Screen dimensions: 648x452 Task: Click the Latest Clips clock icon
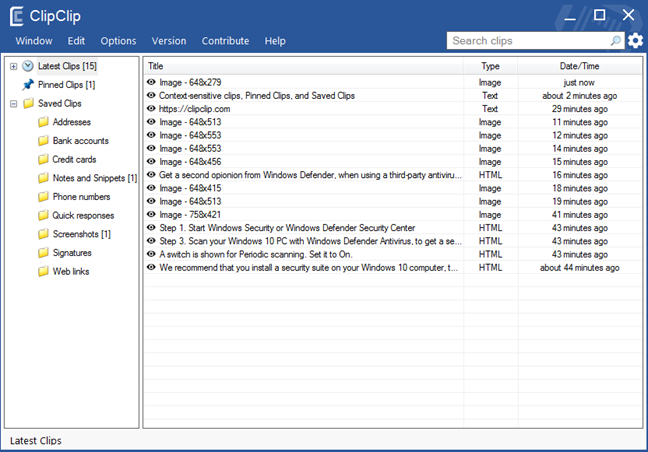click(28, 66)
